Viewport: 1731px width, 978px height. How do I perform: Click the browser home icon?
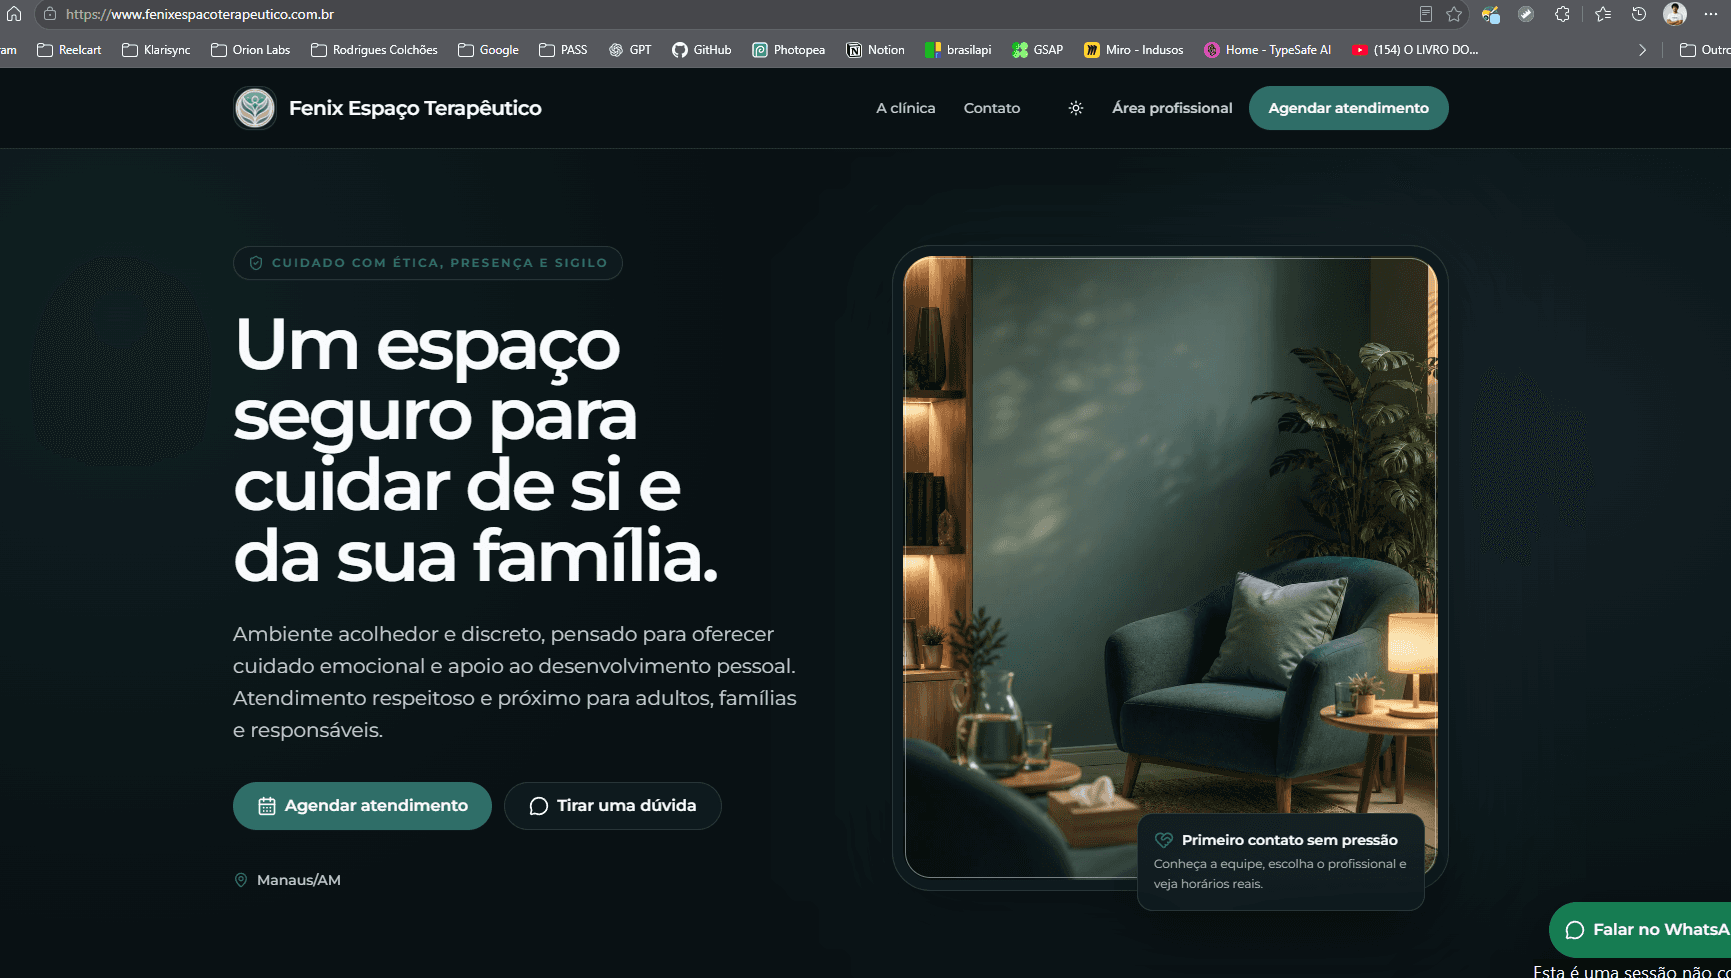[x=14, y=14]
